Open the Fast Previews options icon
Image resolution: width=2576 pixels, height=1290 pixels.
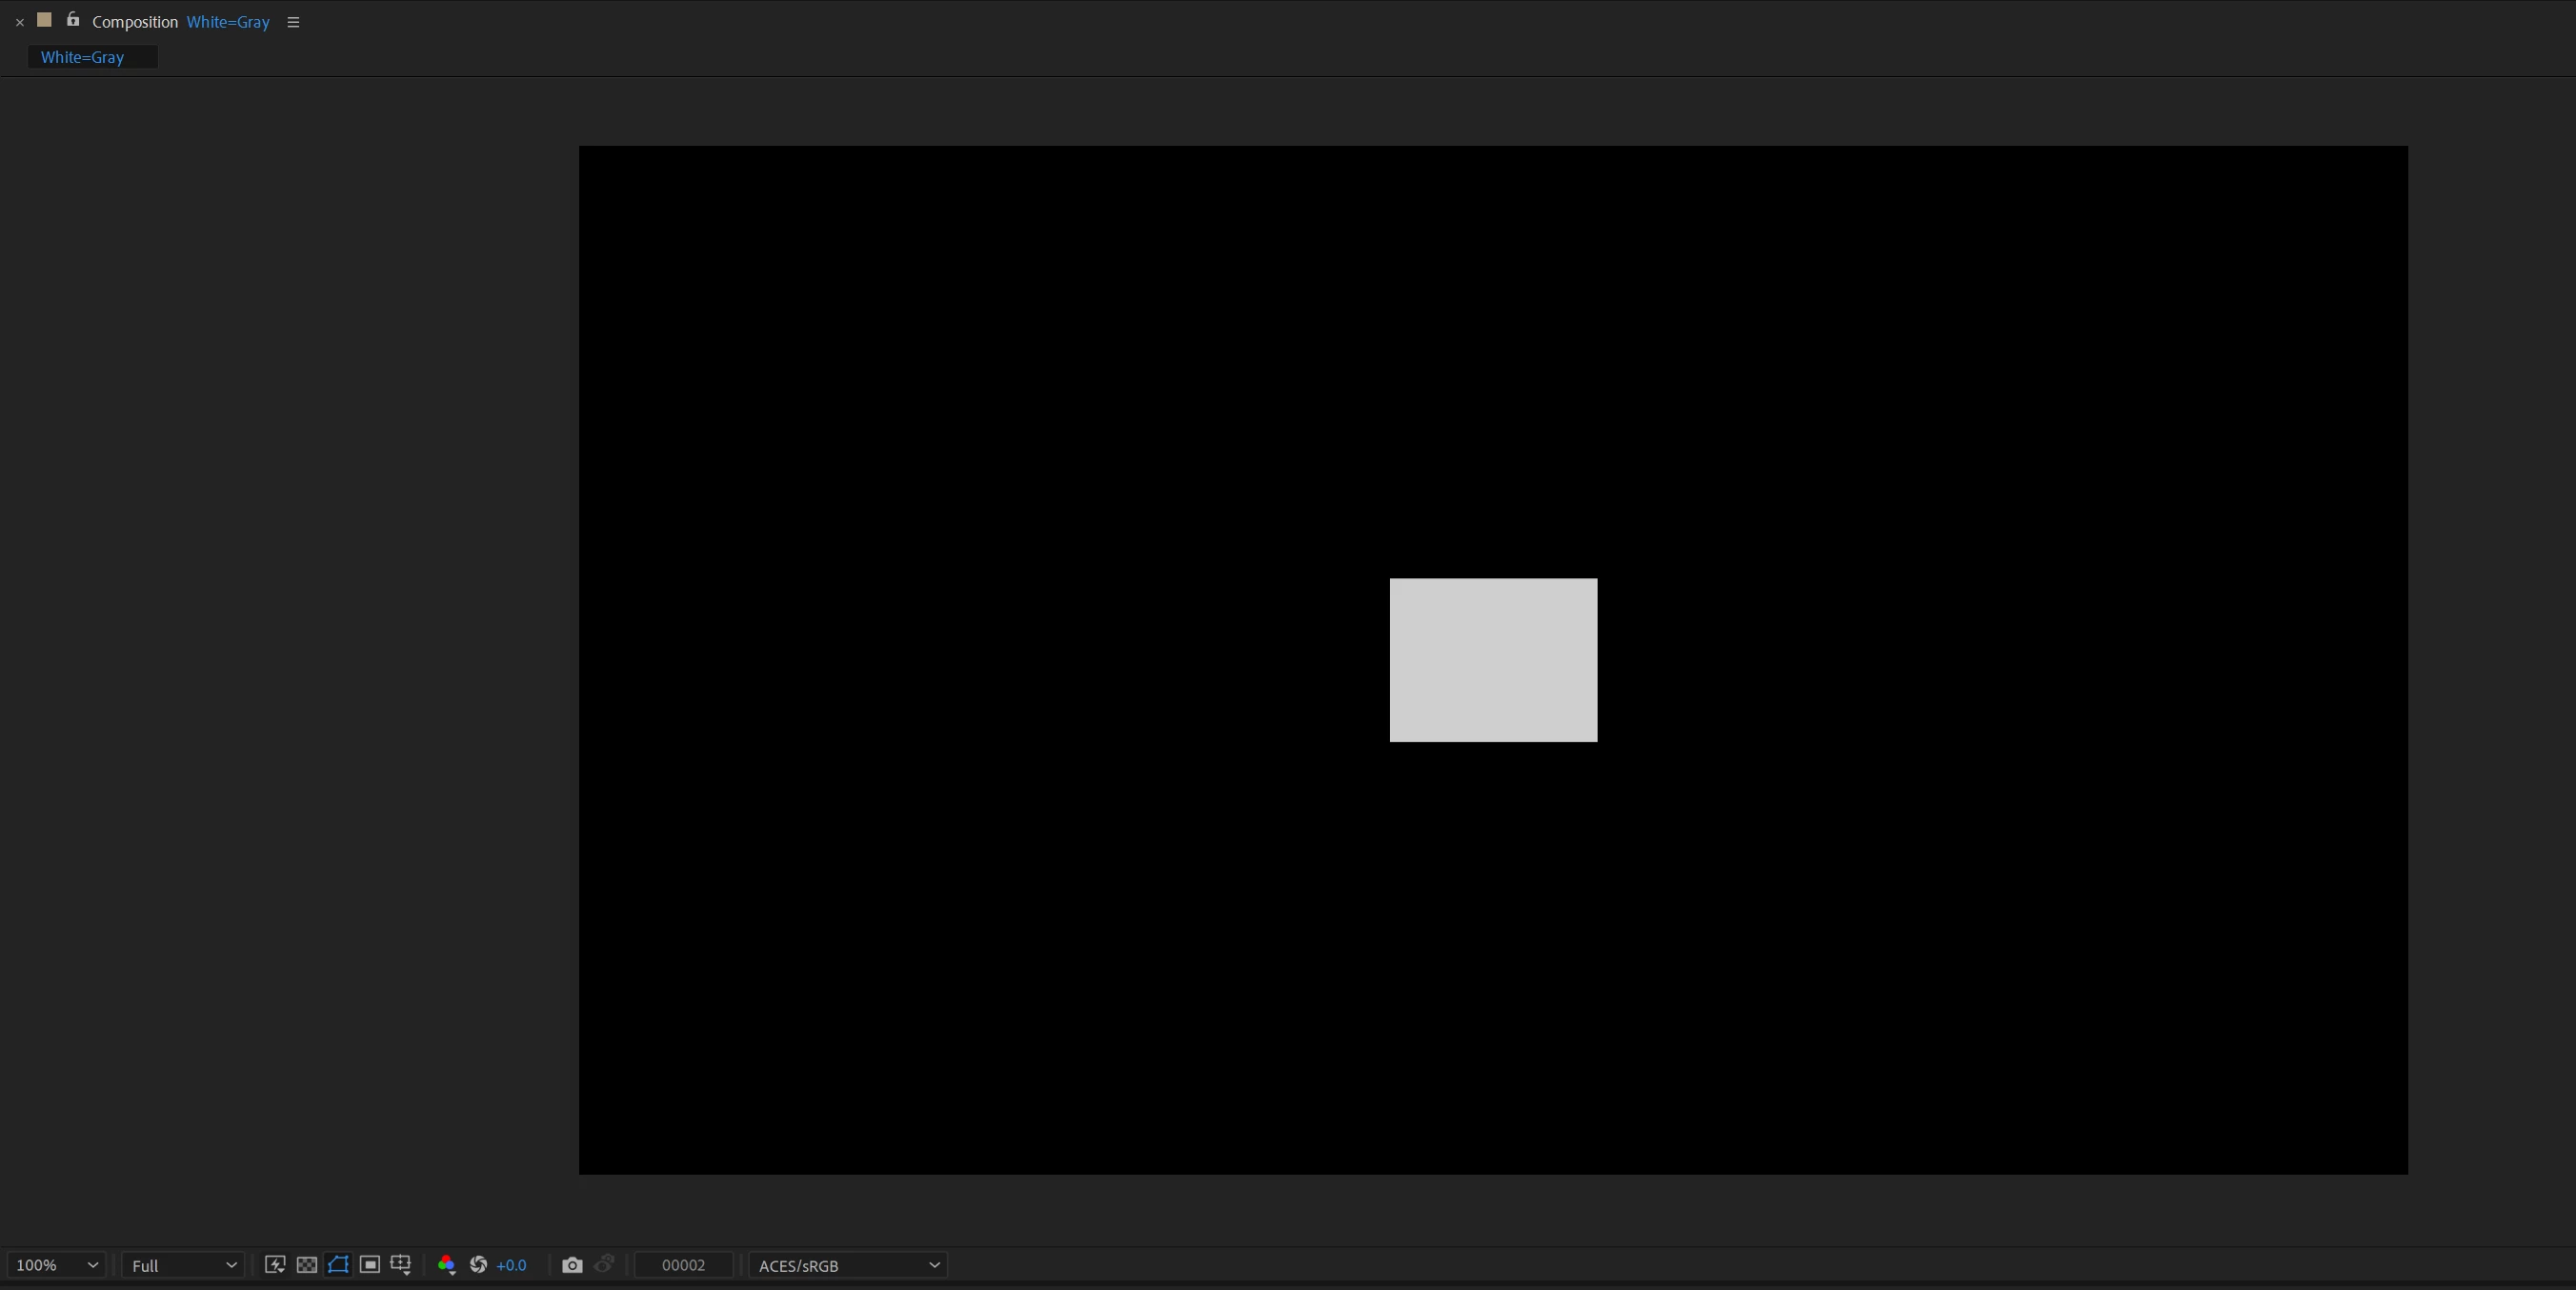click(x=275, y=1265)
